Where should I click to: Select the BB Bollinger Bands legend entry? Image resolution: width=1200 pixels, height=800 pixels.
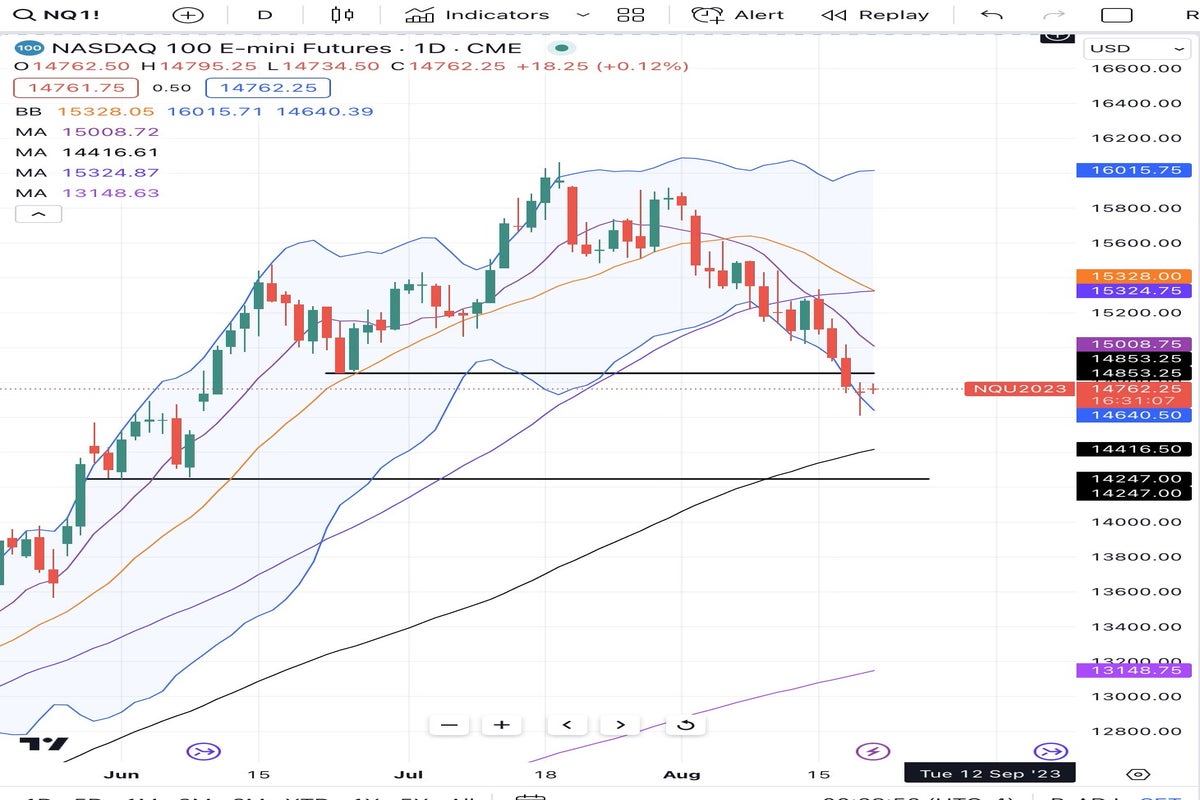click(27, 112)
